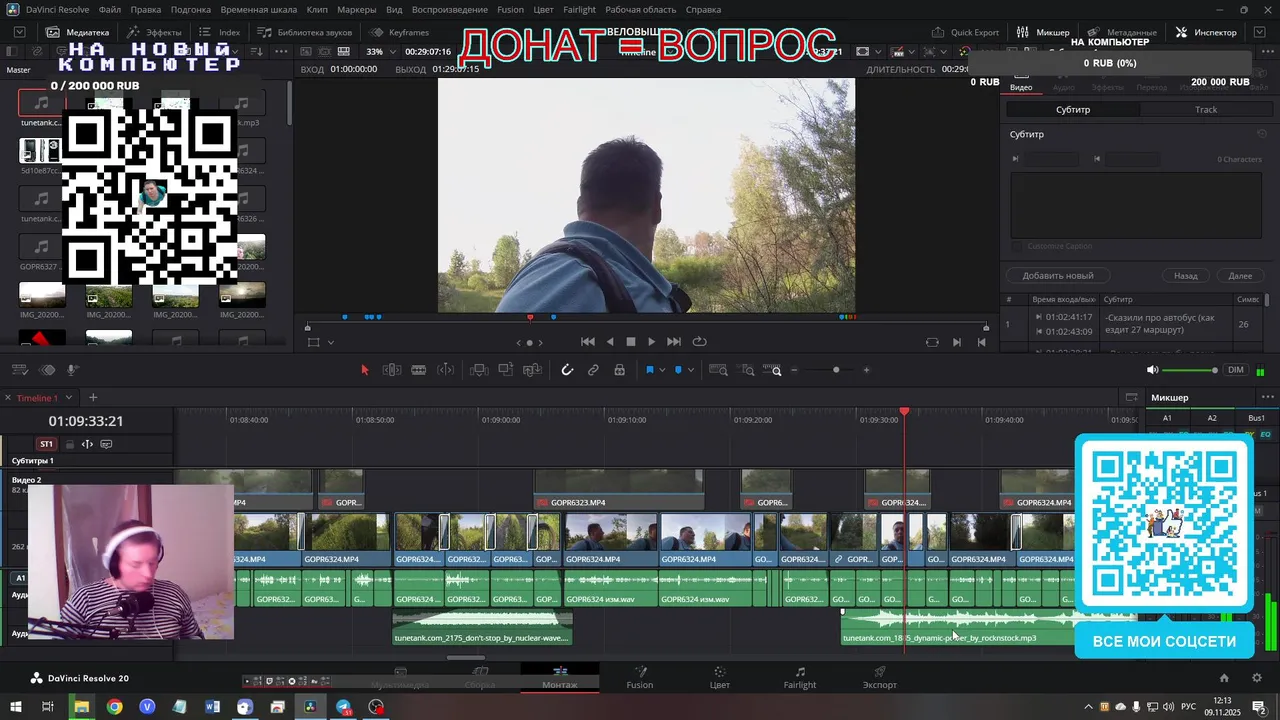Click Добавить новый subtitle button

(1058, 275)
